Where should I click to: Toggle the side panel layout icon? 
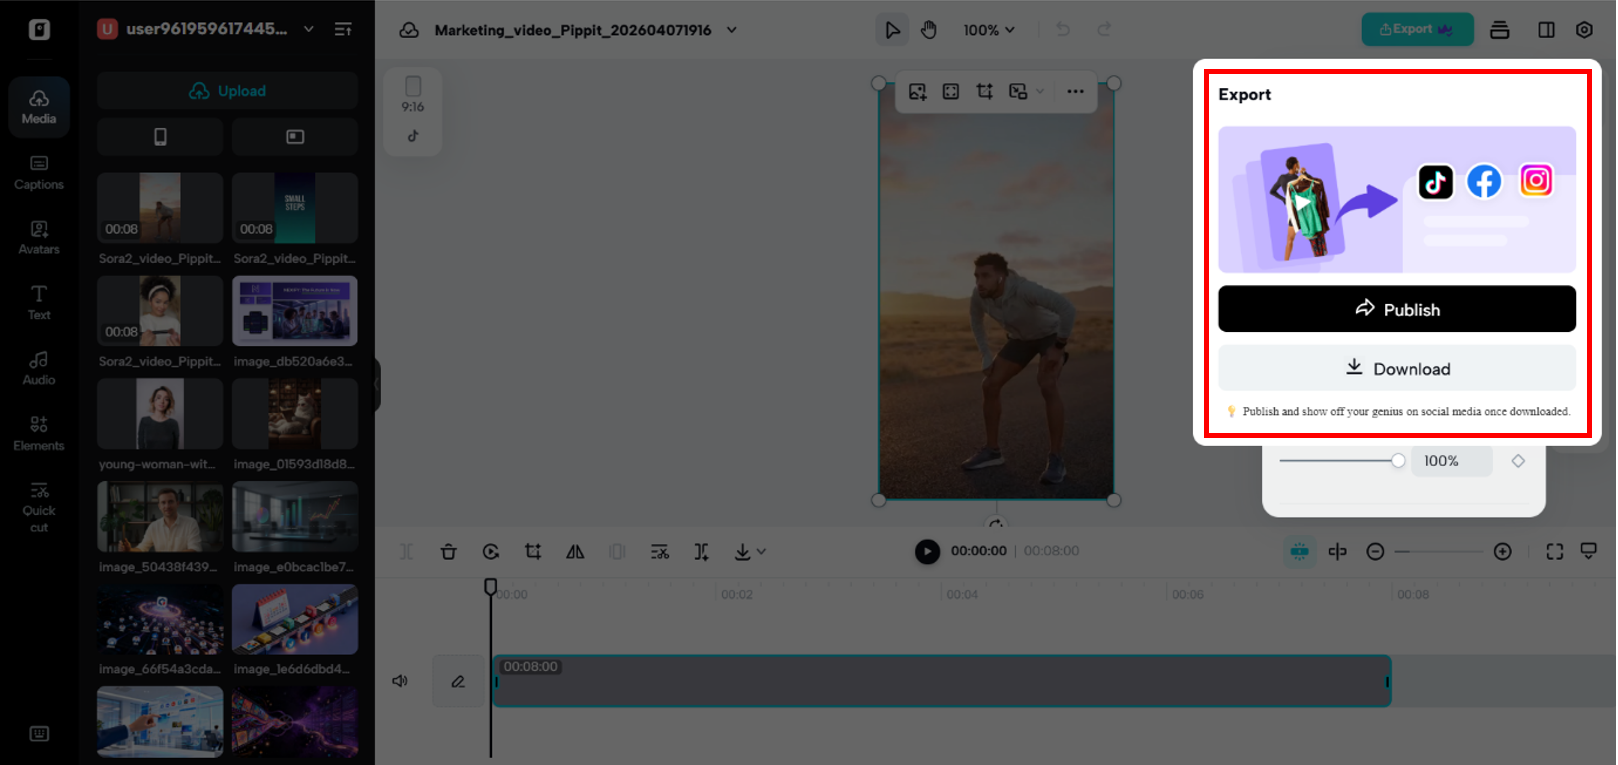[x=1546, y=30]
